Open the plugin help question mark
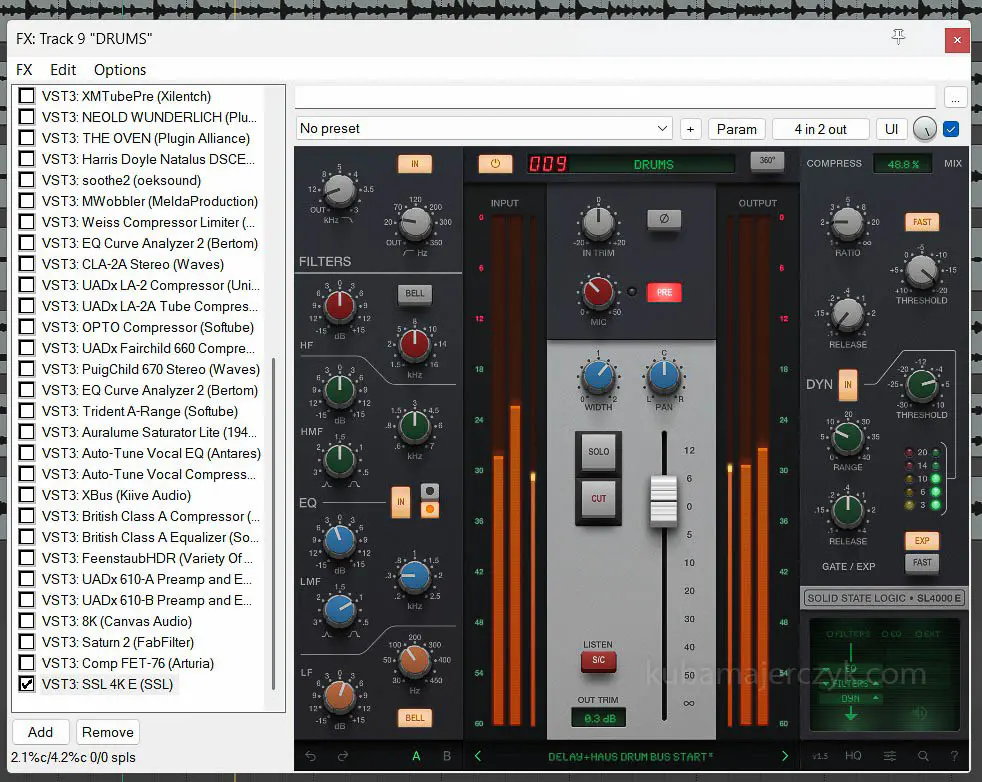Viewport: 982px width, 782px height. point(954,757)
